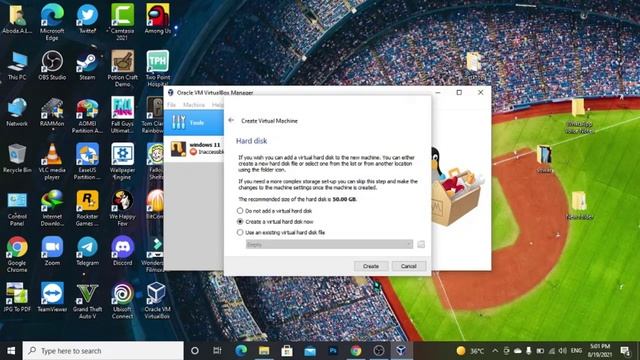Open Grand Theft Auto V icon
This screenshot has width=640, height=360.
(87, 301)
